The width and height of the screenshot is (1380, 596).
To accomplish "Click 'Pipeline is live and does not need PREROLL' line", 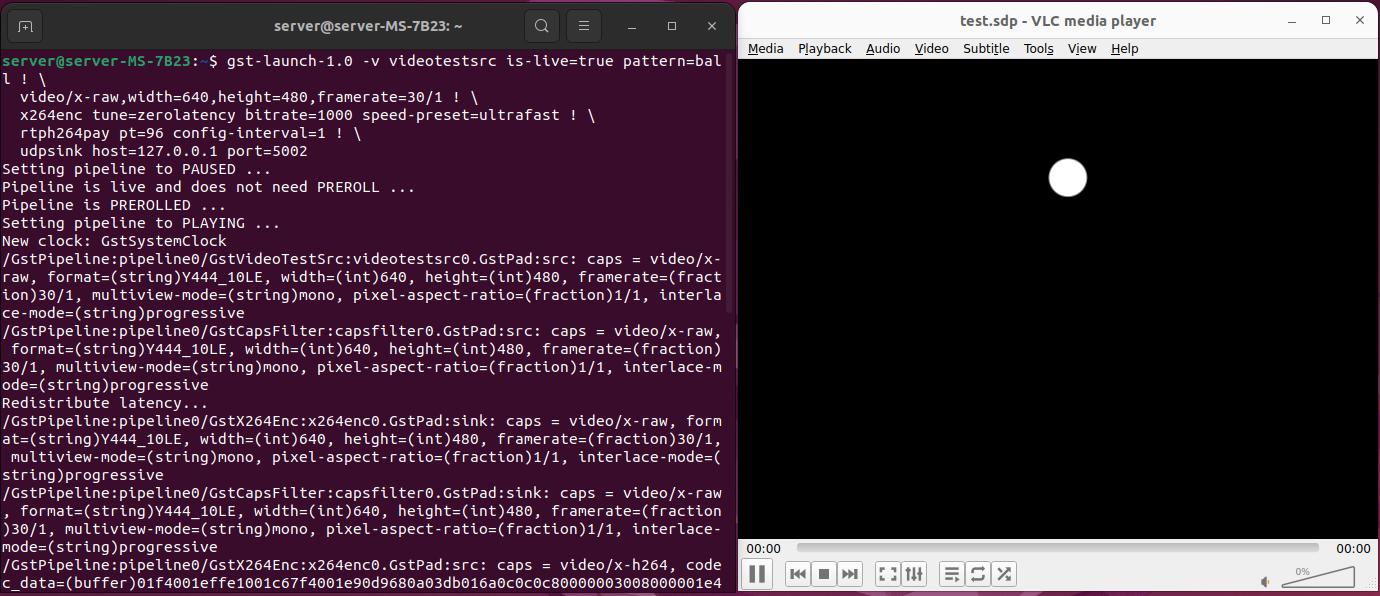I will (209, 187).
